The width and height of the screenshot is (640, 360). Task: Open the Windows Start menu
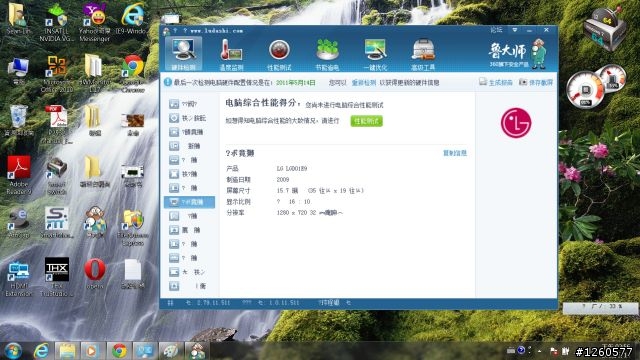[13, 351]
